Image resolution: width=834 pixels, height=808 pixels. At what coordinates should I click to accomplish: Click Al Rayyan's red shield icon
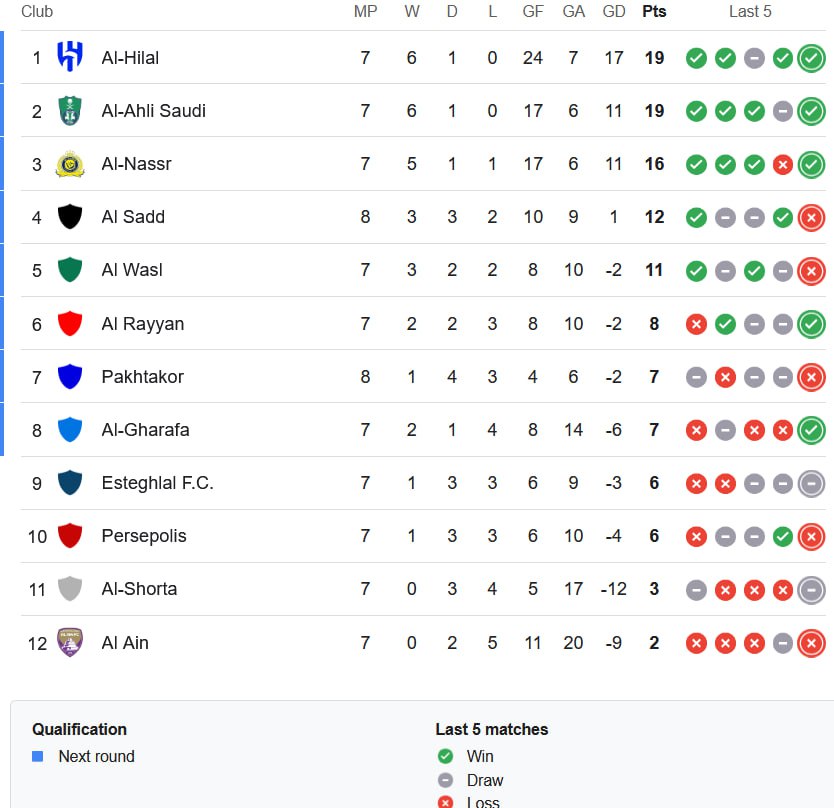[x=69, y=323]
